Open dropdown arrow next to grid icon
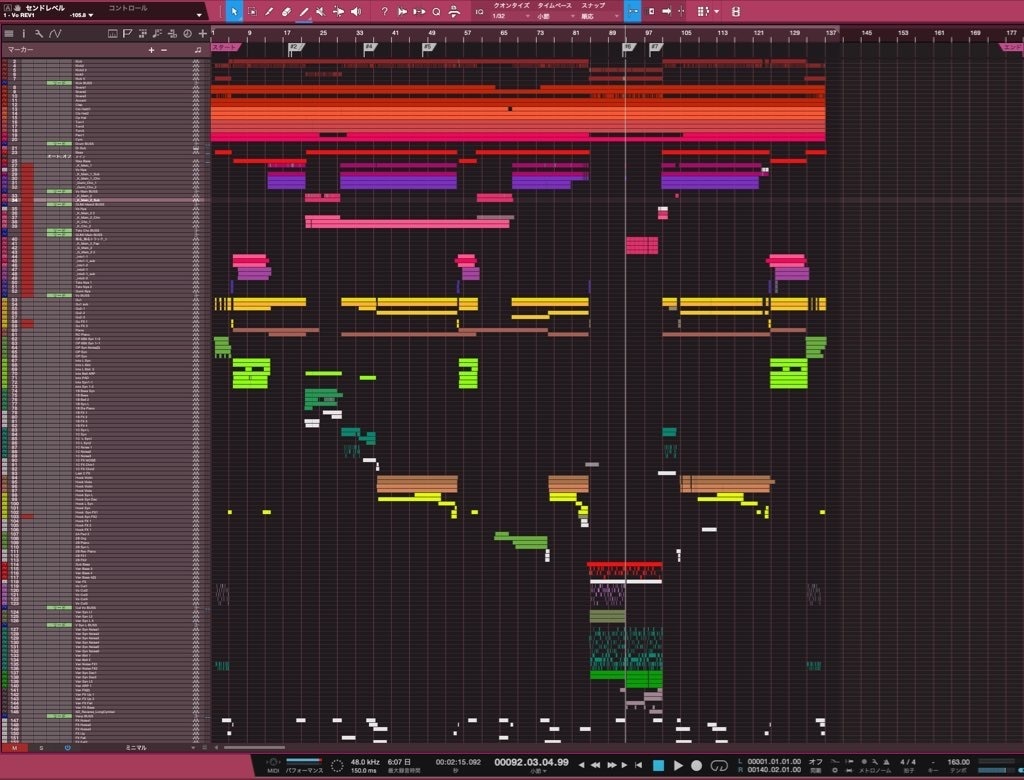This screenshot has height=780, width=1024. pyautogui.click(x=716, y=11)
